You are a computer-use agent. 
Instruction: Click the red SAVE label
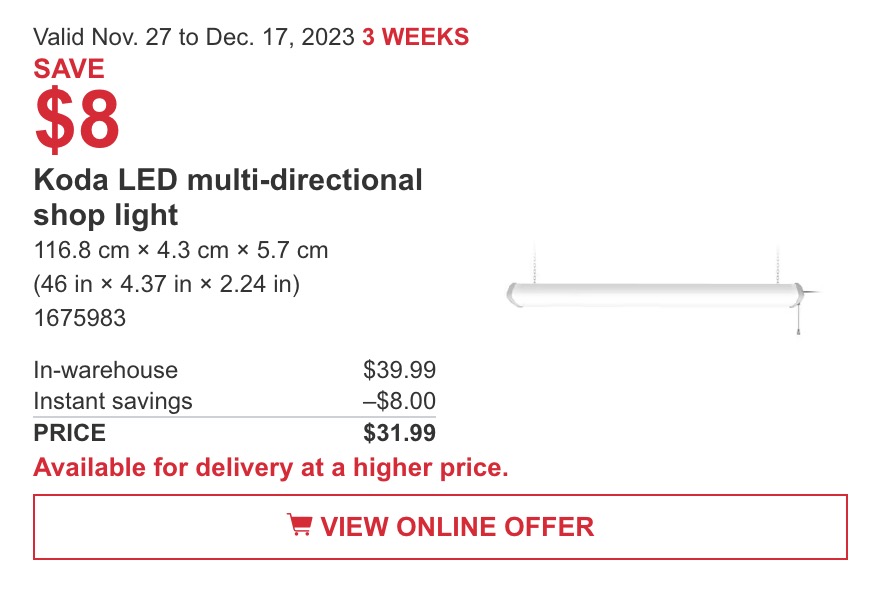click(x=69, y=69)
